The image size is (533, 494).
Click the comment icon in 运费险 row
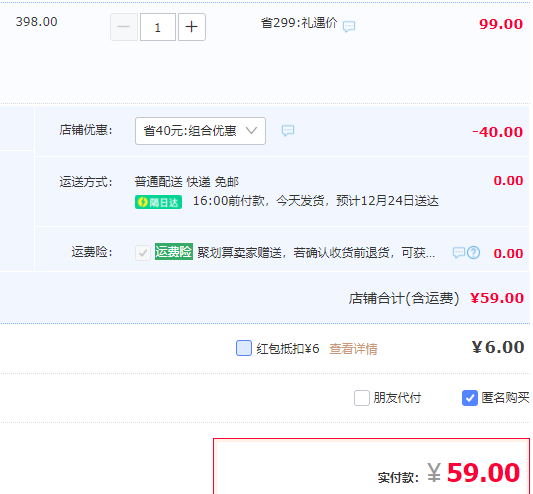(x=459, y=252)
